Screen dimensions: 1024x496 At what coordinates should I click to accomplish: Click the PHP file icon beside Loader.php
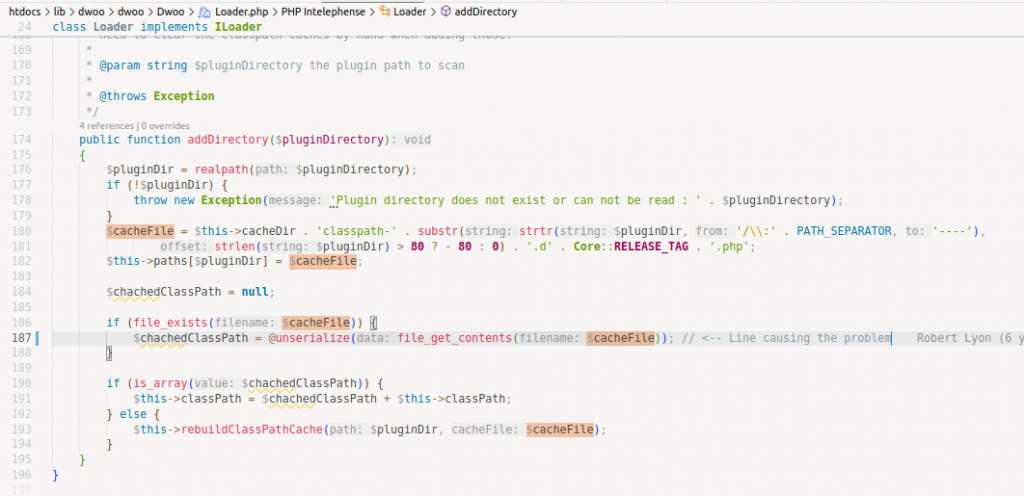pyautogui.click(x=204, y=12)
